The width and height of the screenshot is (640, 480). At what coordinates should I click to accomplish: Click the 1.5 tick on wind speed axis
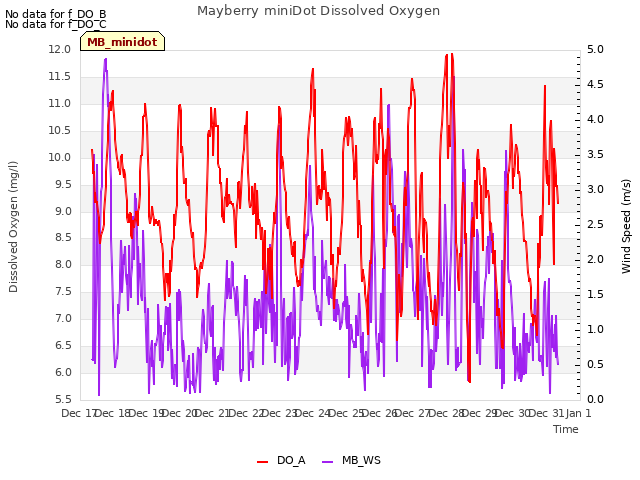pyautogui.click(x=595, y=294)
